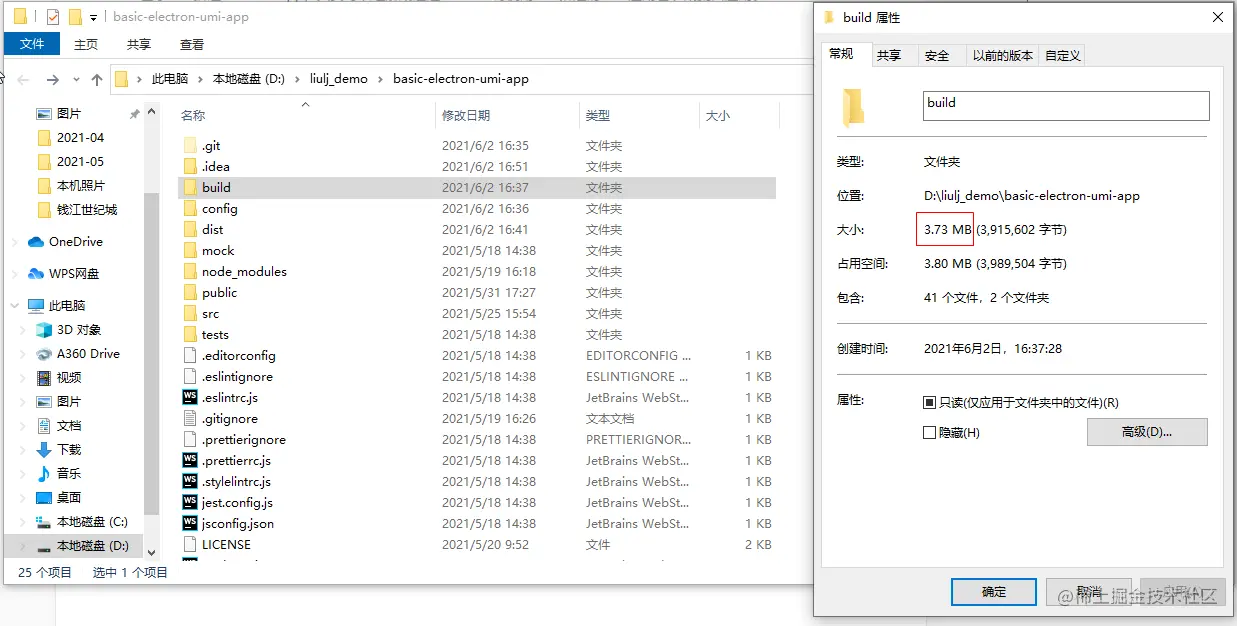
Task: Select the tests folder row
Action: point(476,335)
